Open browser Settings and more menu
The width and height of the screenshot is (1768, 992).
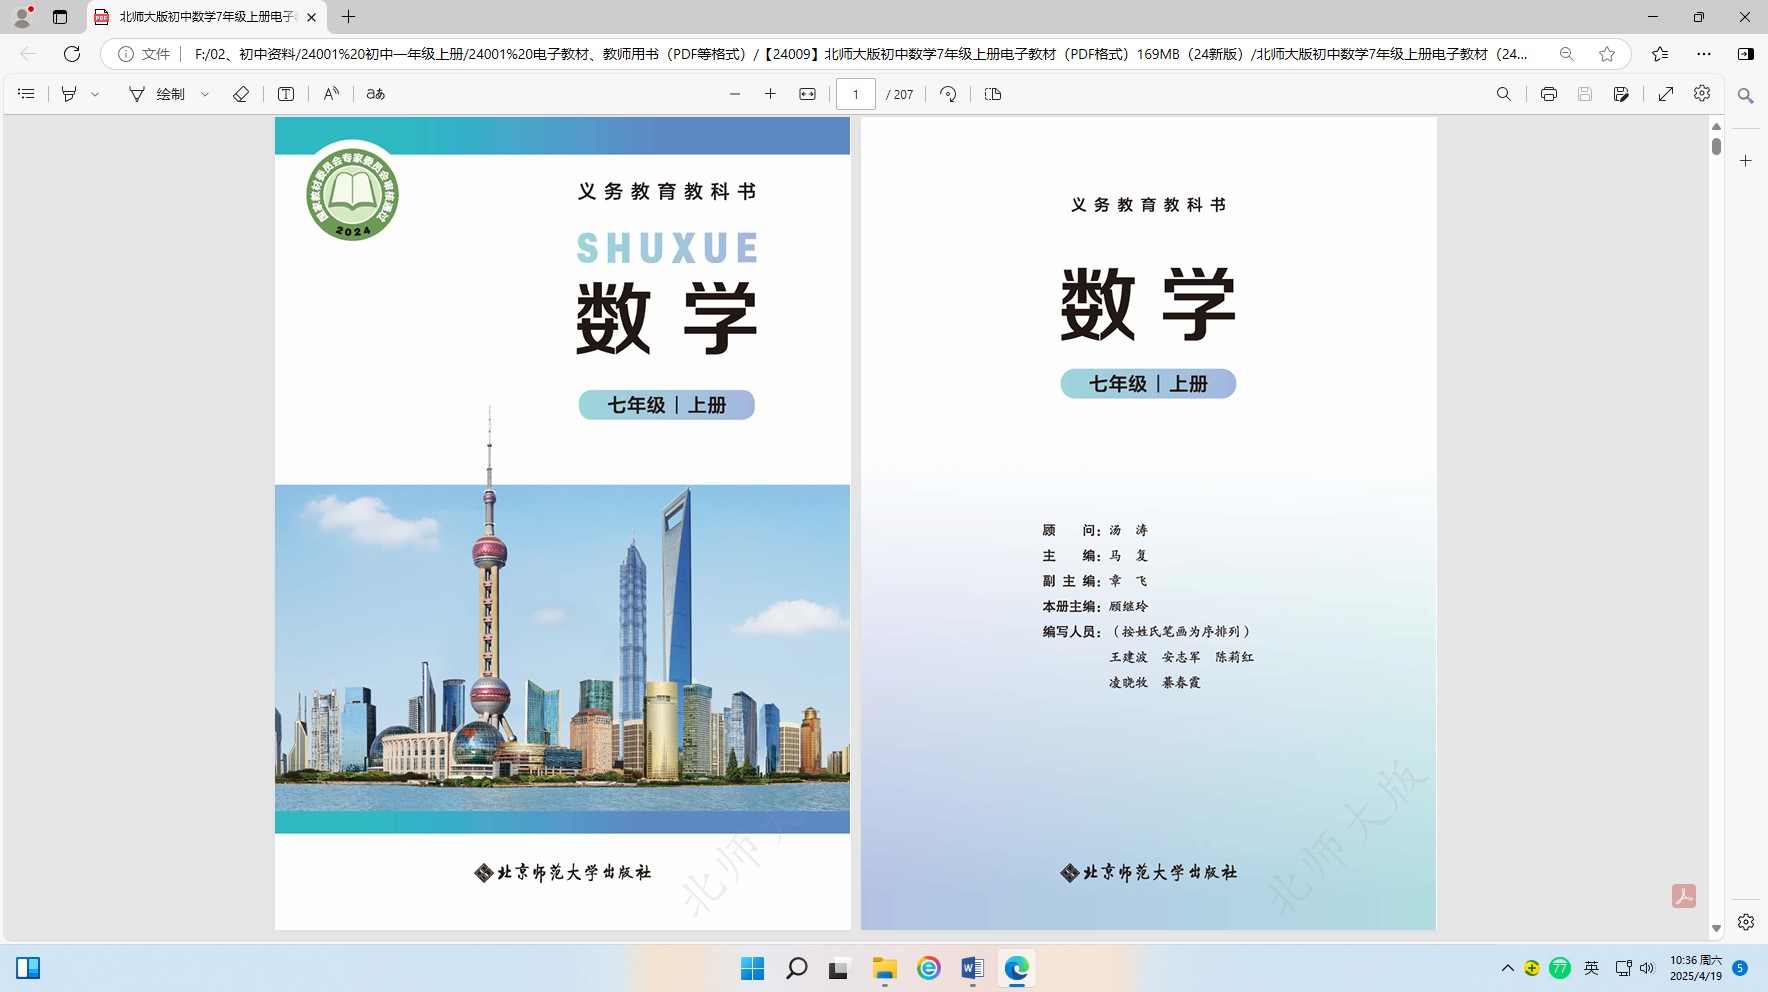point(1704,54)
